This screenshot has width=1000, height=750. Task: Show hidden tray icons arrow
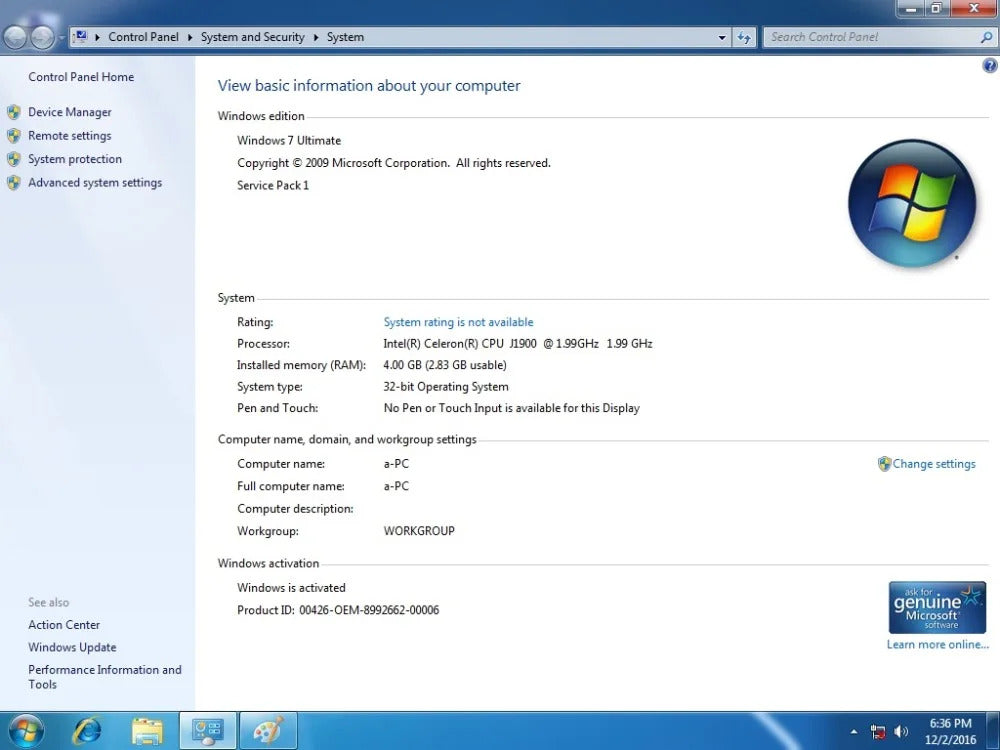click(x=853, y=731)
